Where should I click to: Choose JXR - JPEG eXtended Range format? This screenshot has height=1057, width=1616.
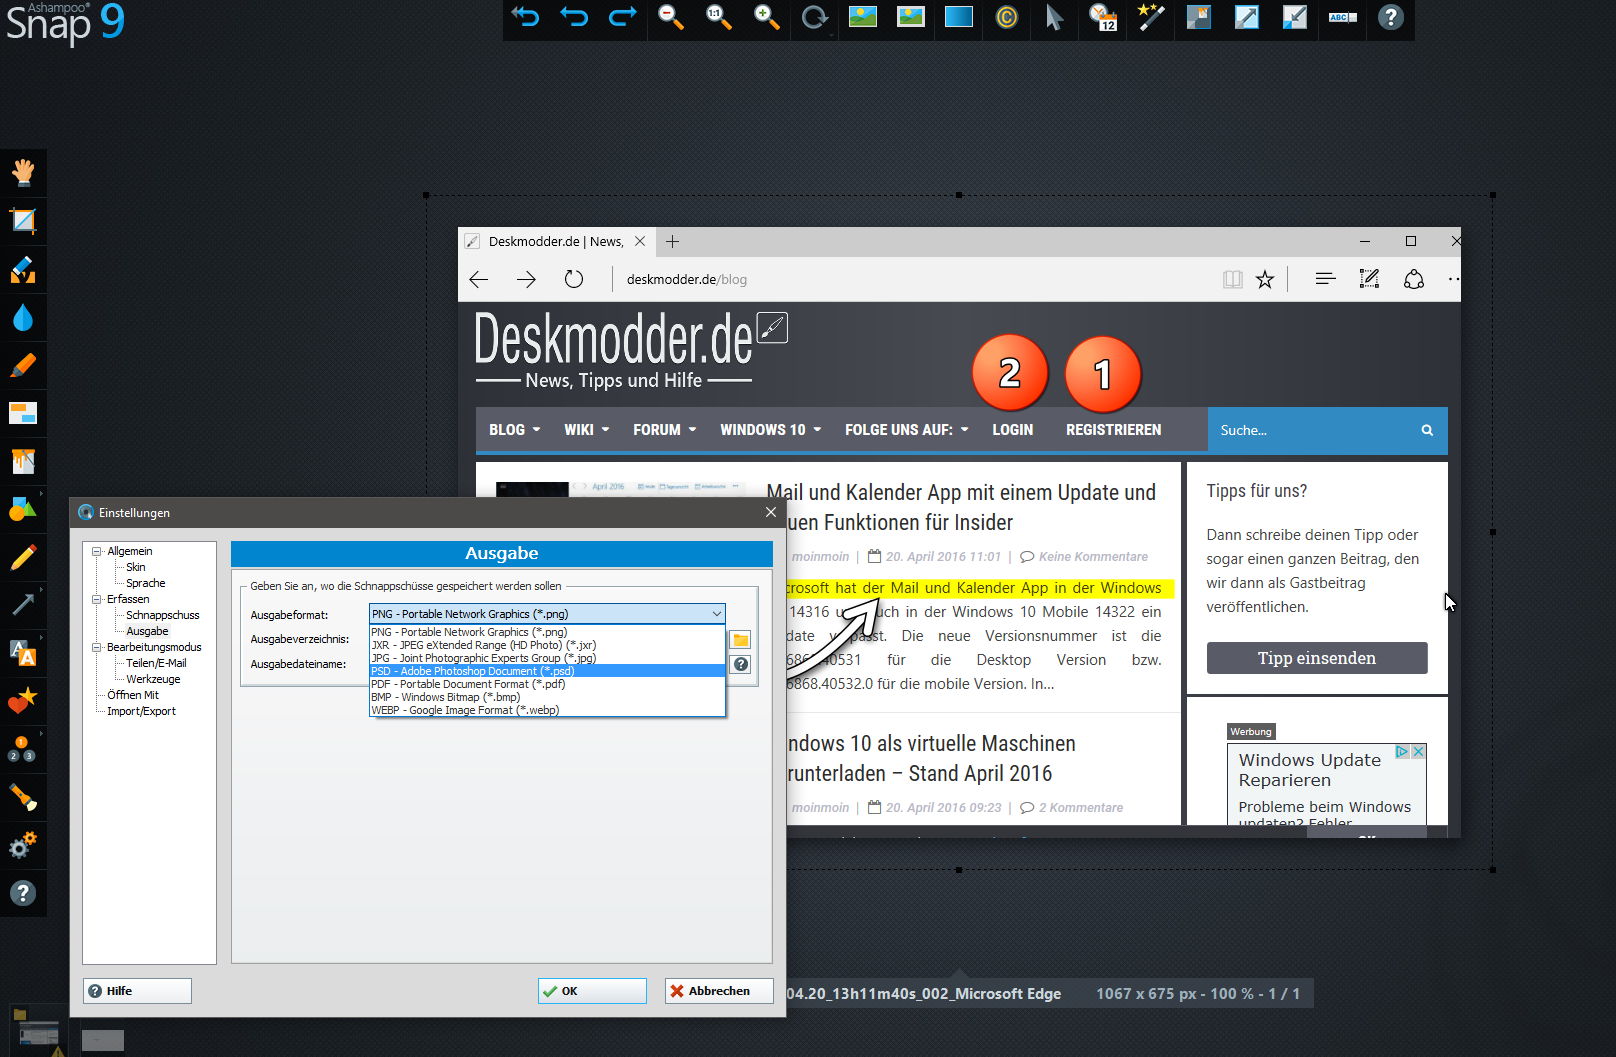[547, 645]
